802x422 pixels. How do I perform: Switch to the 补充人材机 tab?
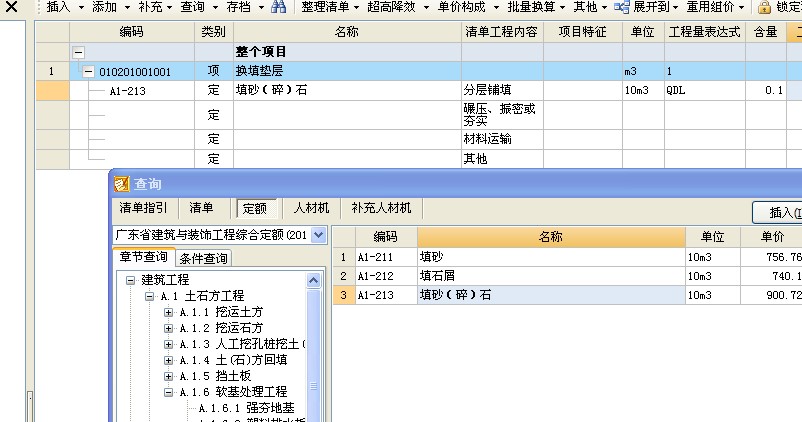(381, 208)
